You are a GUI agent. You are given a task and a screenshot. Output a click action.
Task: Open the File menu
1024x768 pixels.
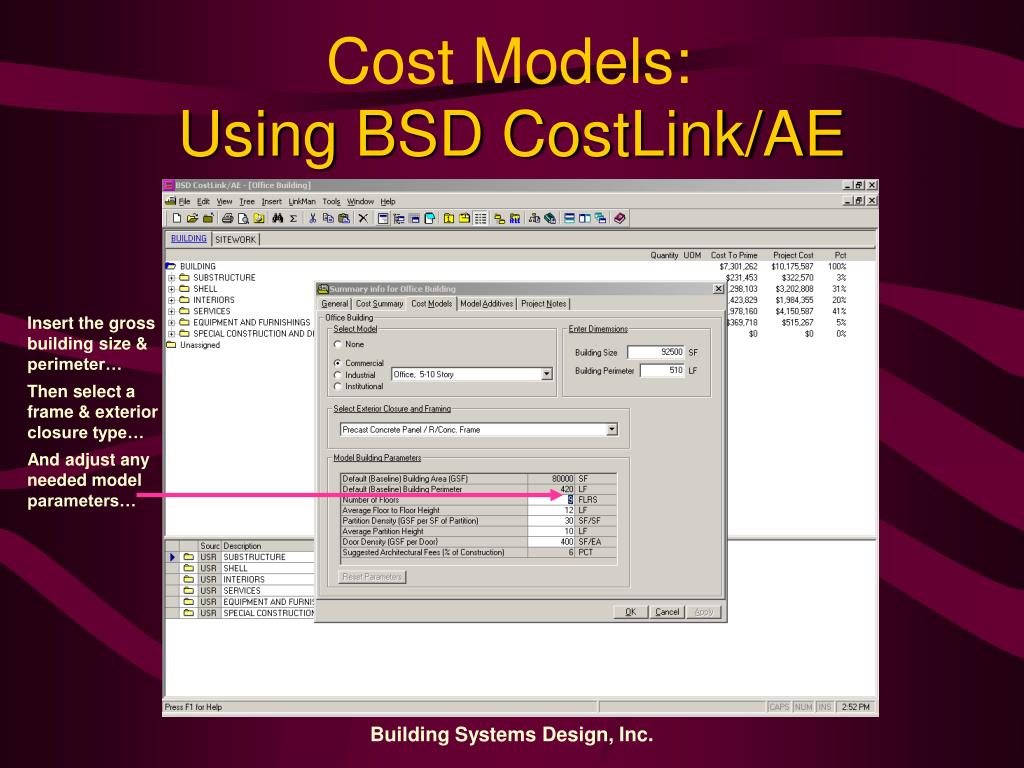click(x=184, y=201)
